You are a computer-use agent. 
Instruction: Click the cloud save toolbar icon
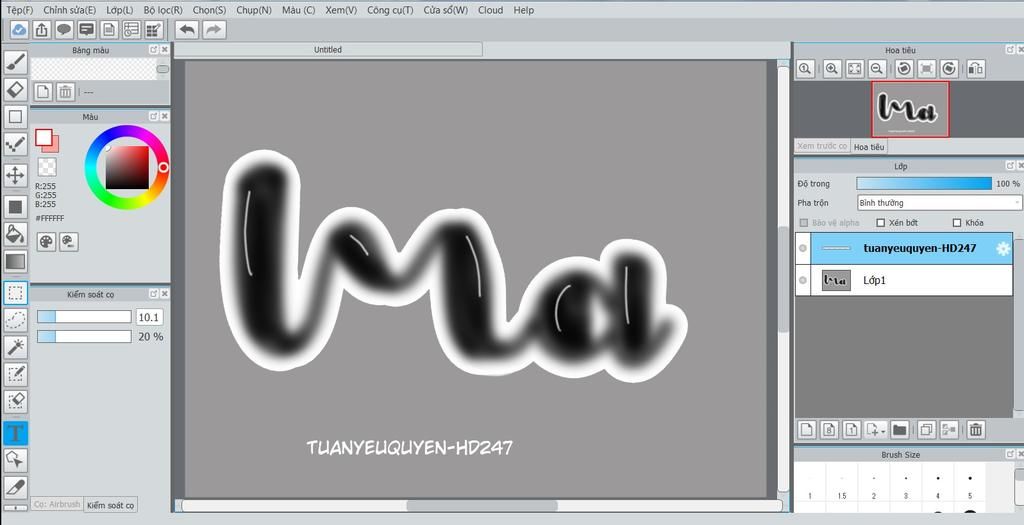(x=19, y=29)
